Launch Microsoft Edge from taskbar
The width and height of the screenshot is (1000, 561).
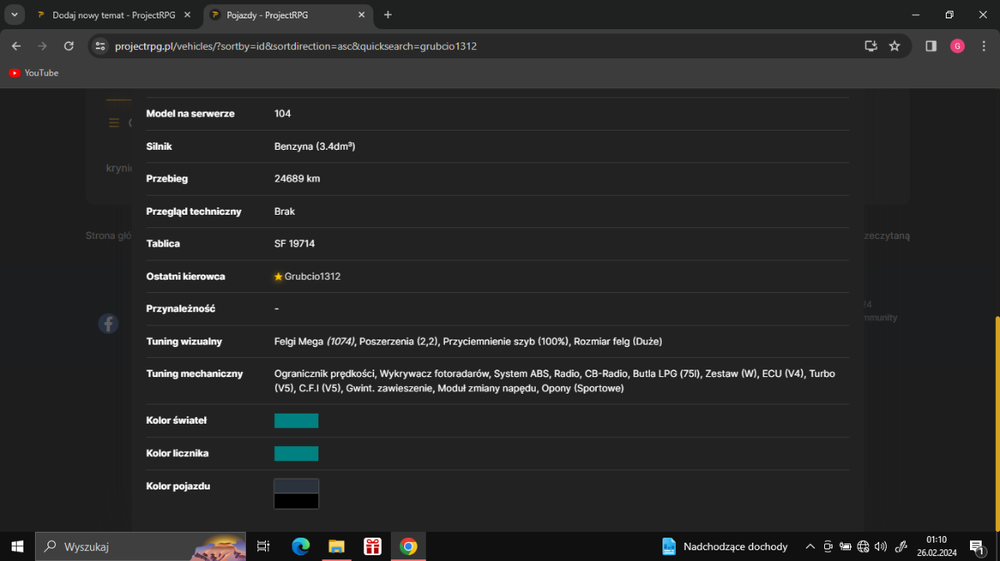point(300,546)
